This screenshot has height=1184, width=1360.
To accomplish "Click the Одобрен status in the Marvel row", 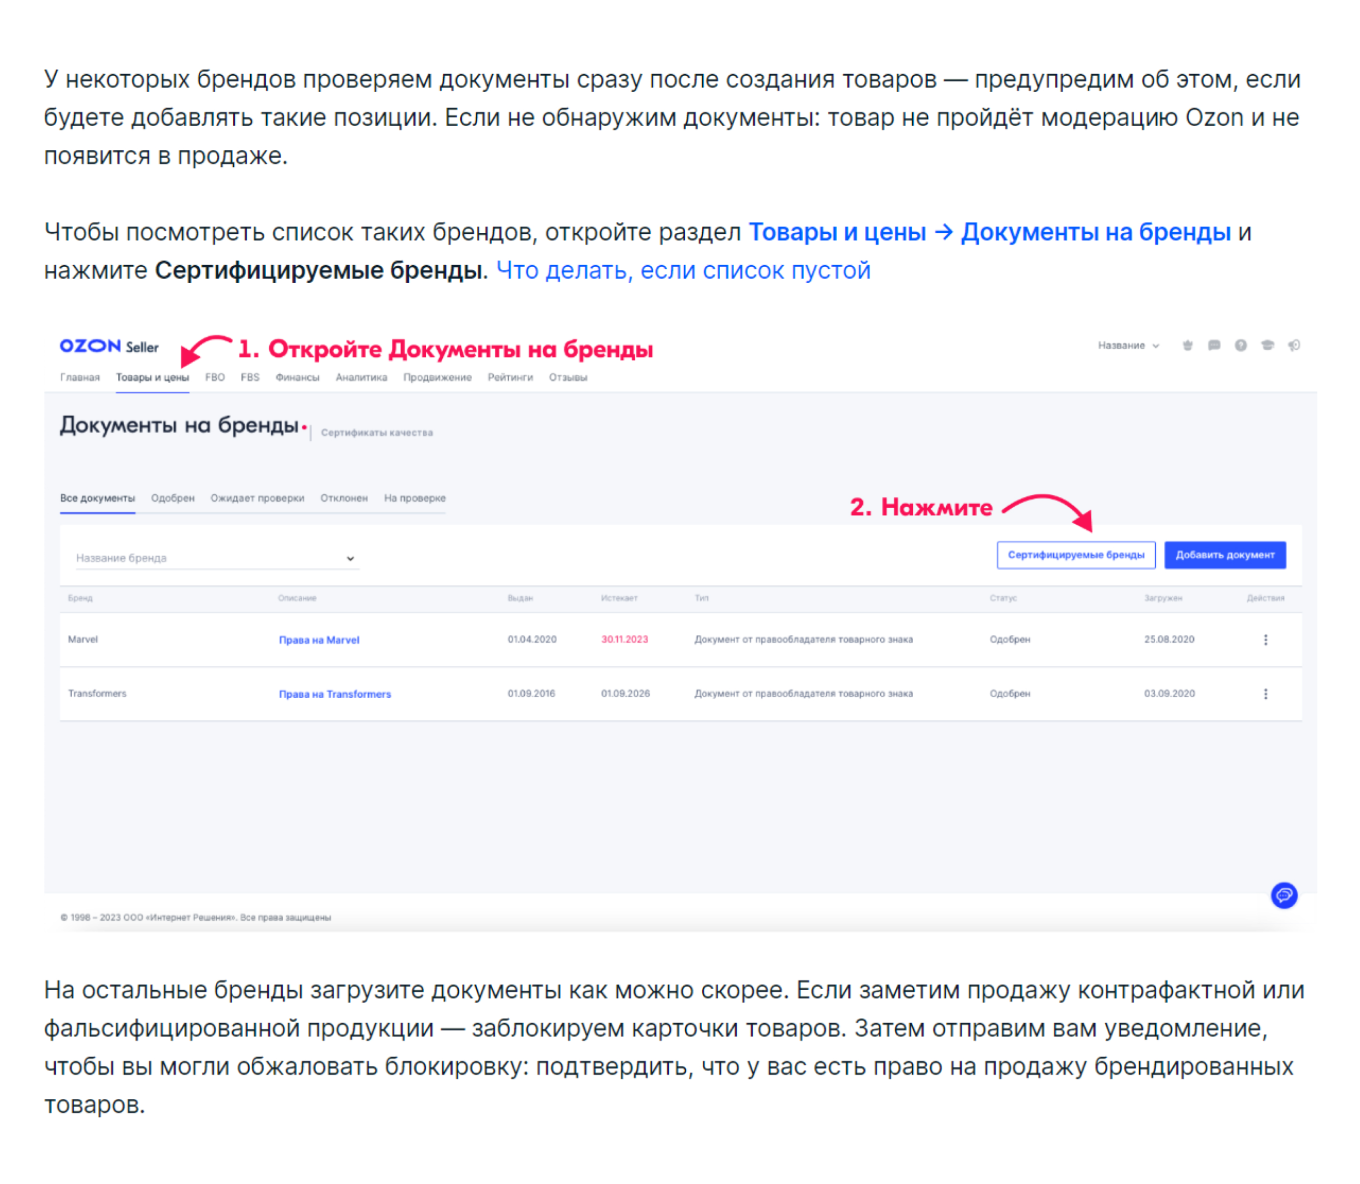I will [1010, 639].
